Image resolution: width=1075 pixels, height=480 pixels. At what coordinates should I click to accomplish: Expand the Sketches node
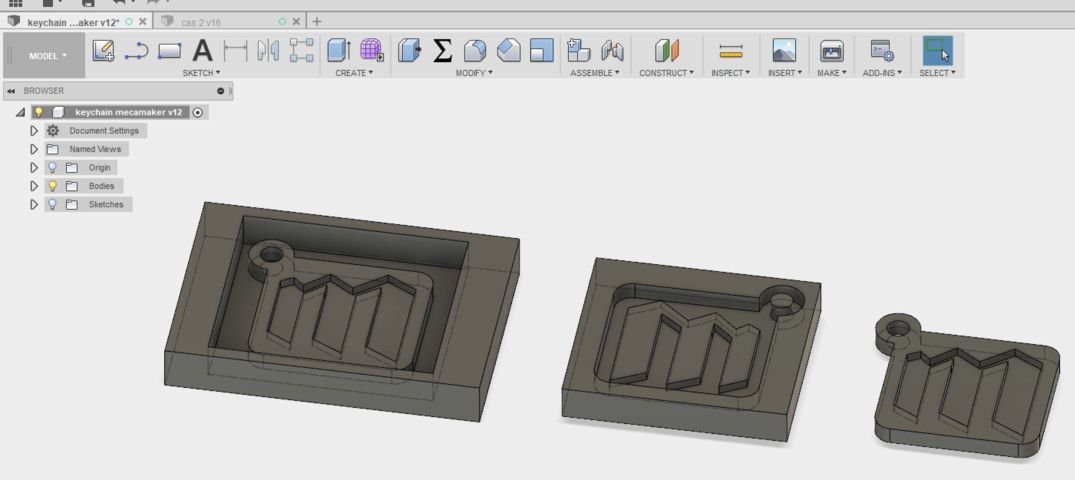coord(34,204)
